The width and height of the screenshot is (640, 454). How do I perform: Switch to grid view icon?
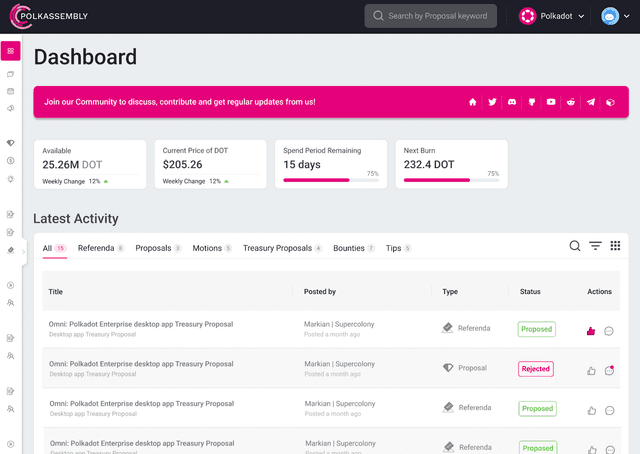(615, 246)
